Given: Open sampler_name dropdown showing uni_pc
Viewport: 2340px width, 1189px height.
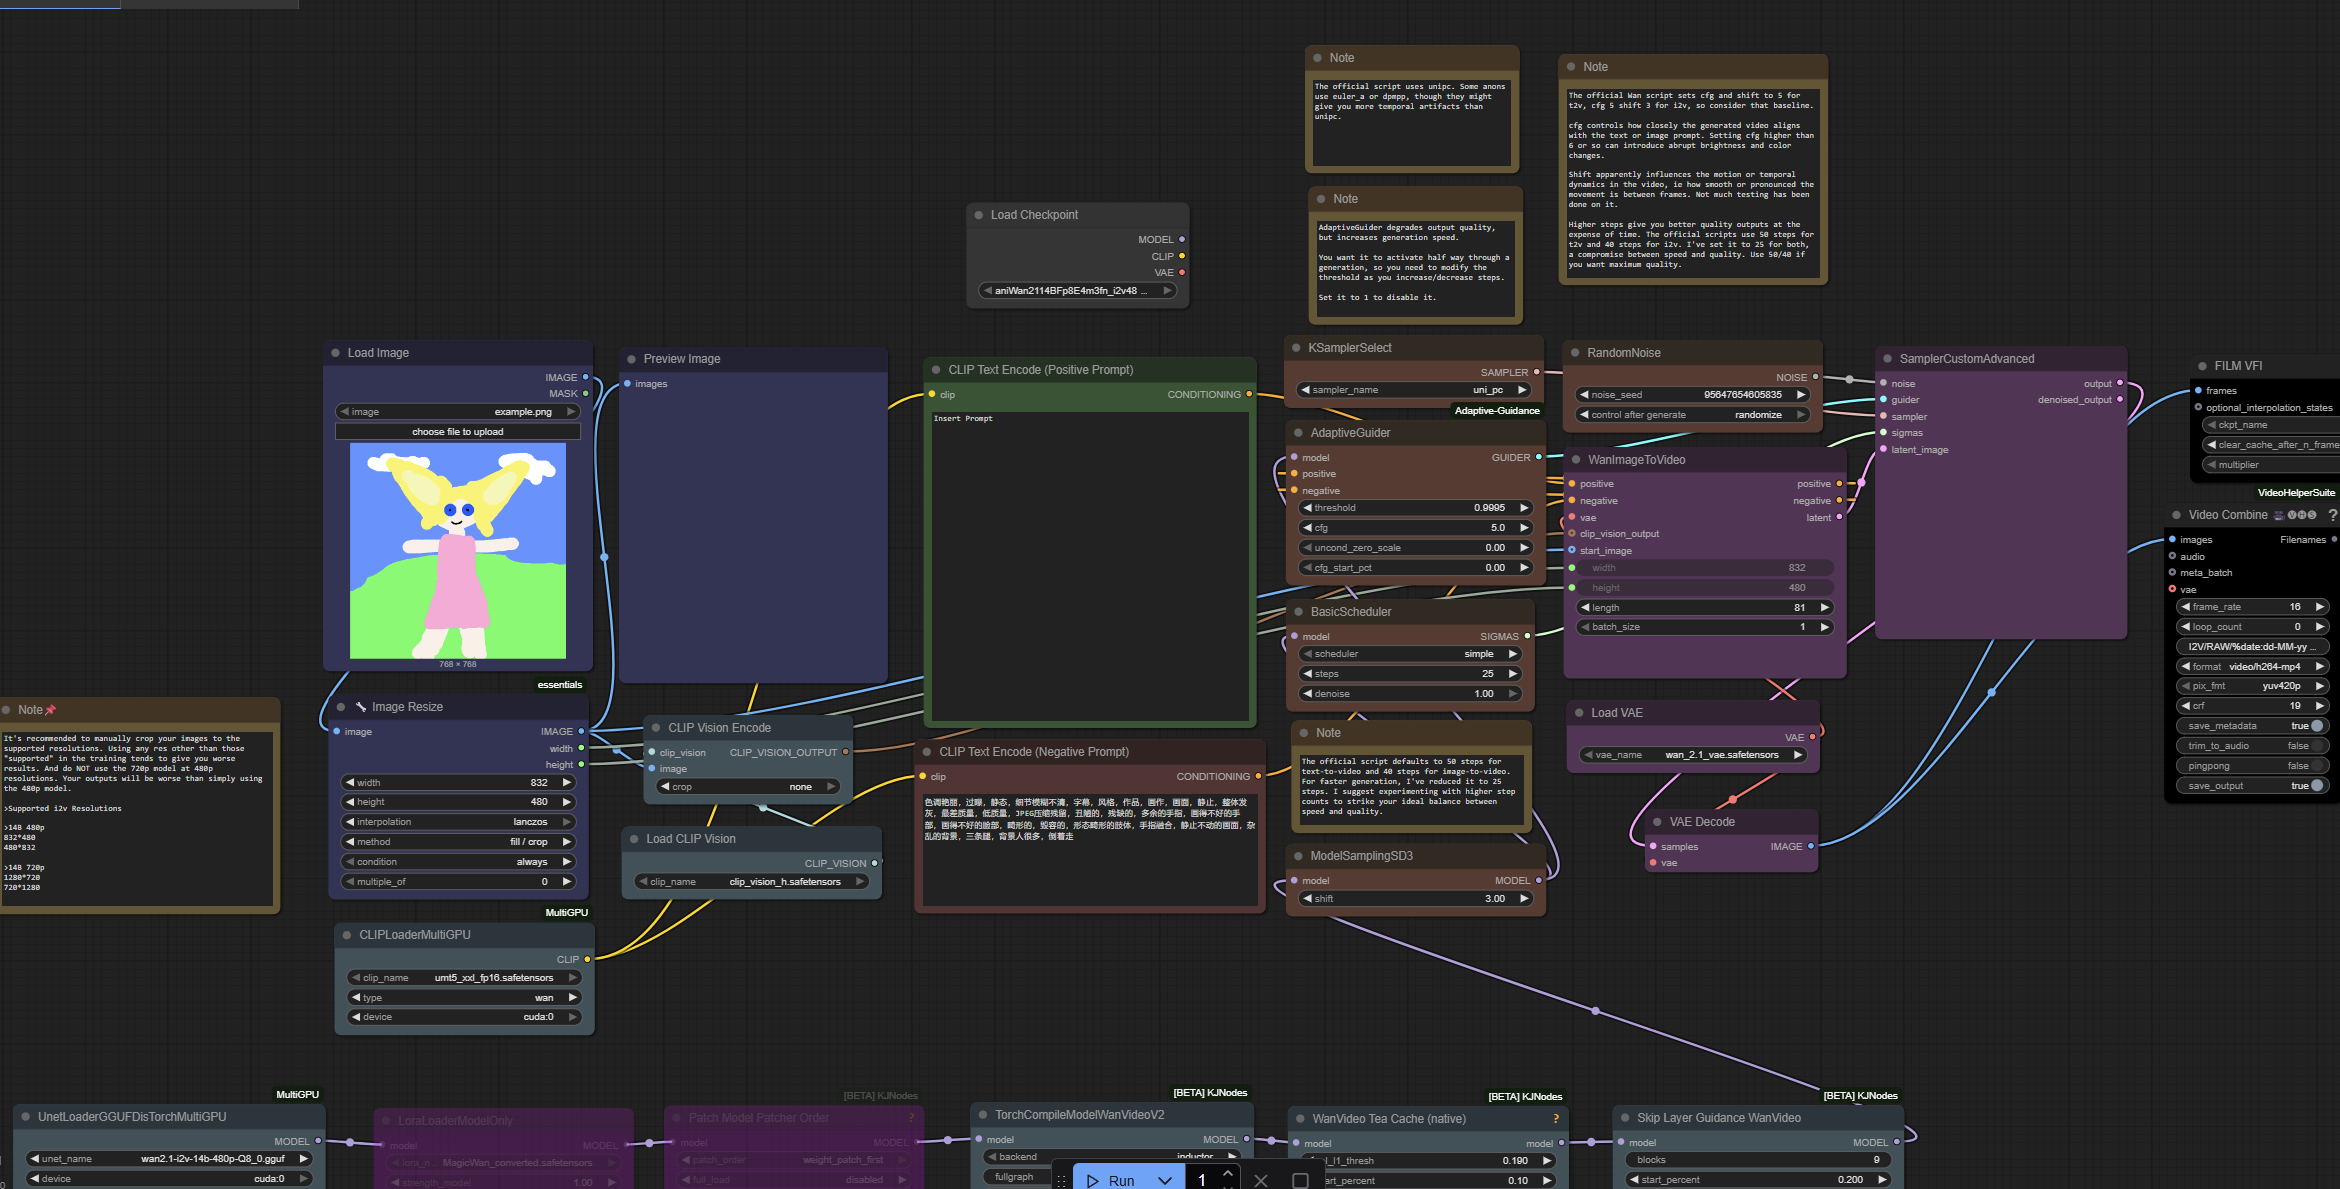Looking at the screenshot, I should point(1413,390).
